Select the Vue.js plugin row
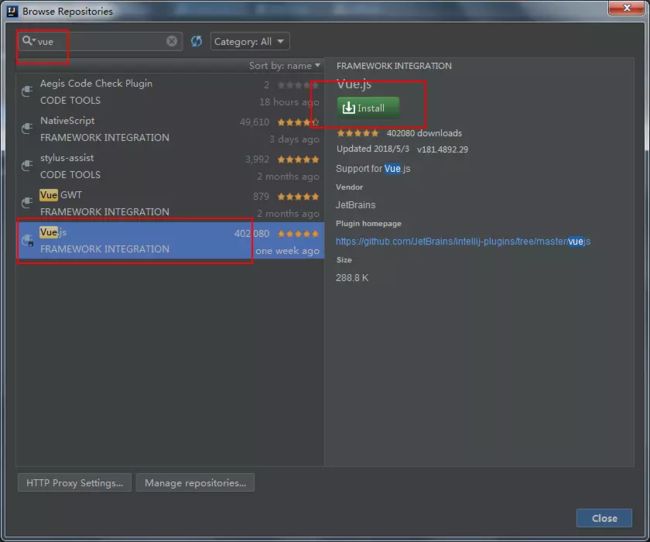 pyautogui.click(x=170, y=241)
